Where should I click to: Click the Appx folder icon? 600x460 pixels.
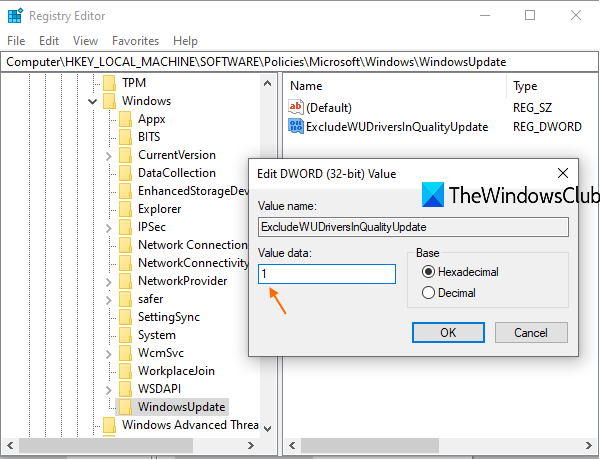pos(125,119)
